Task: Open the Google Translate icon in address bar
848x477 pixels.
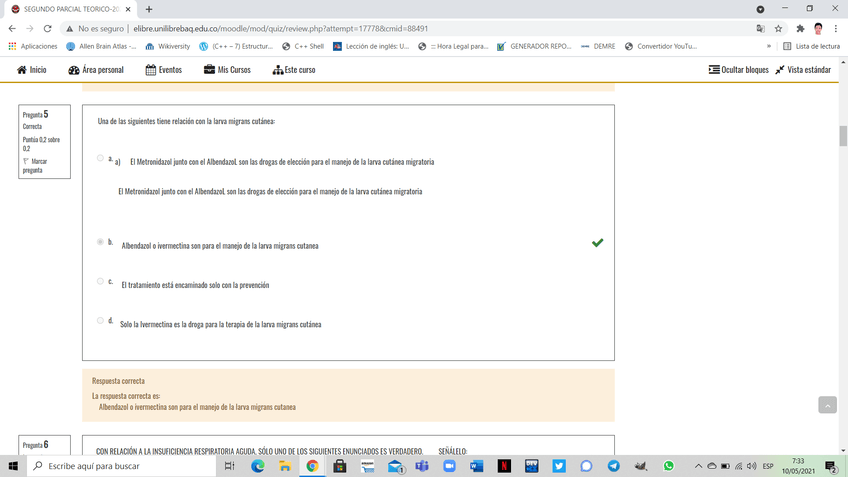Action: pos(760,29)
